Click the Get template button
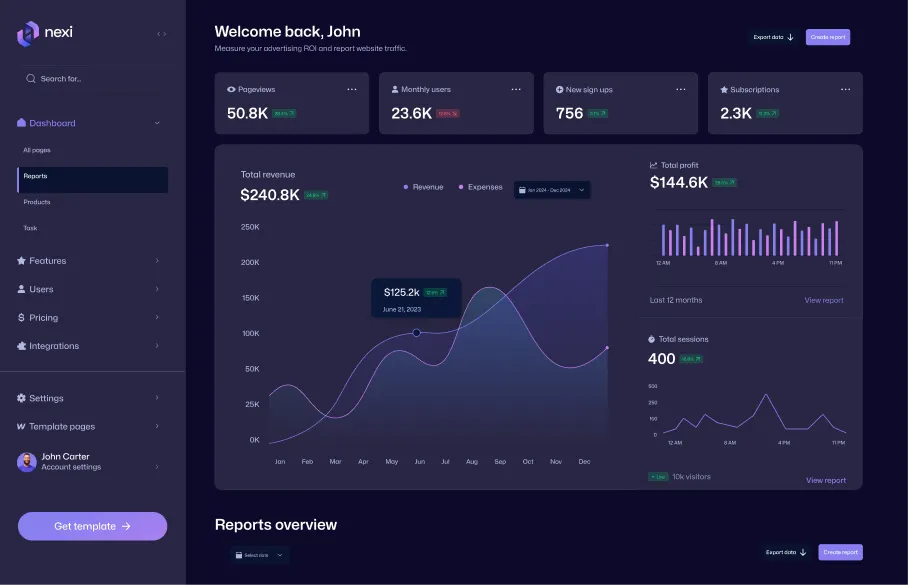Screen dimensions: 908x585 93,526
